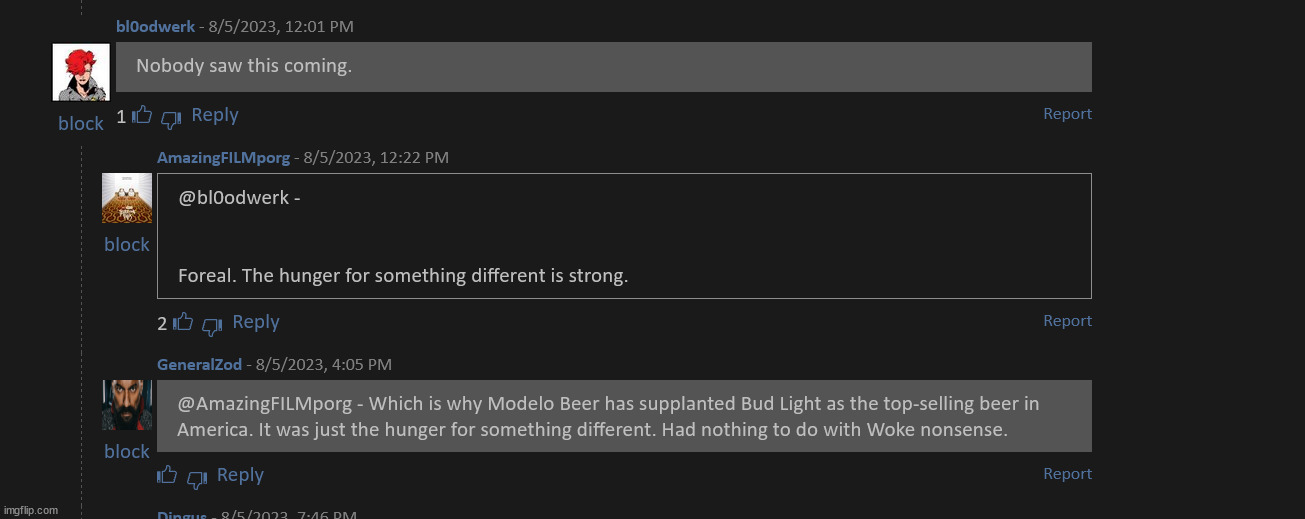This screenshot has height=519, width=1305.
Task: Upvote AmazingFILMporg's "Foreal" comment
Action: [x=183, y=322]
